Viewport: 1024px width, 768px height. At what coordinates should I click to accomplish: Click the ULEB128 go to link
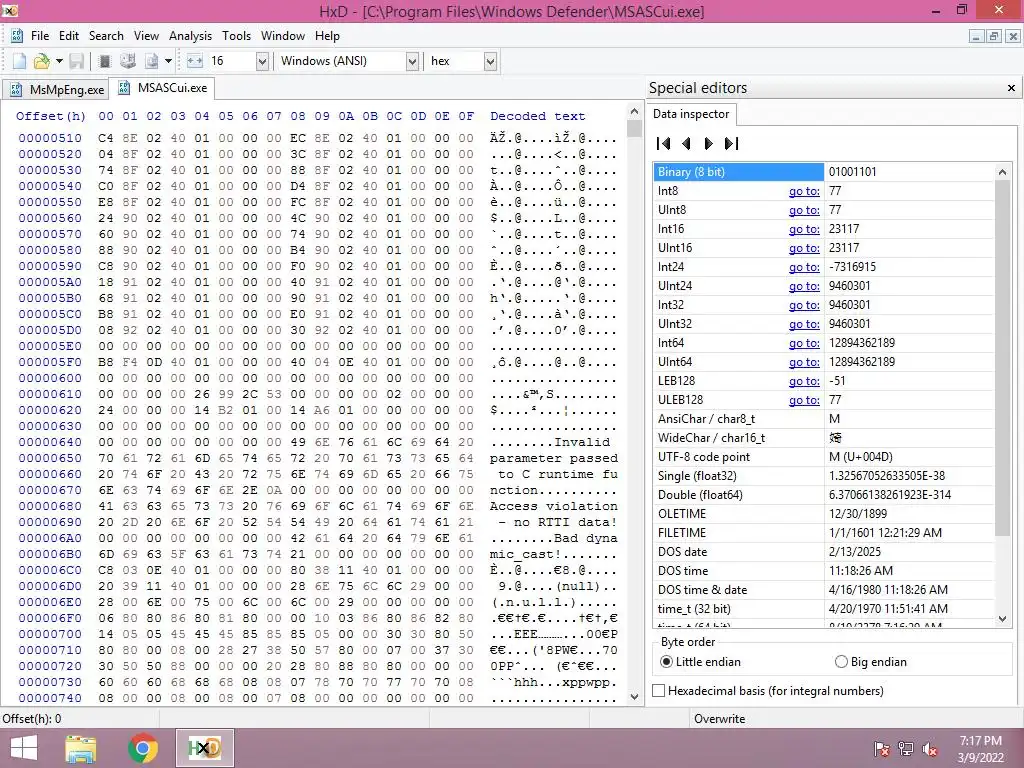[x=804, y=400]
